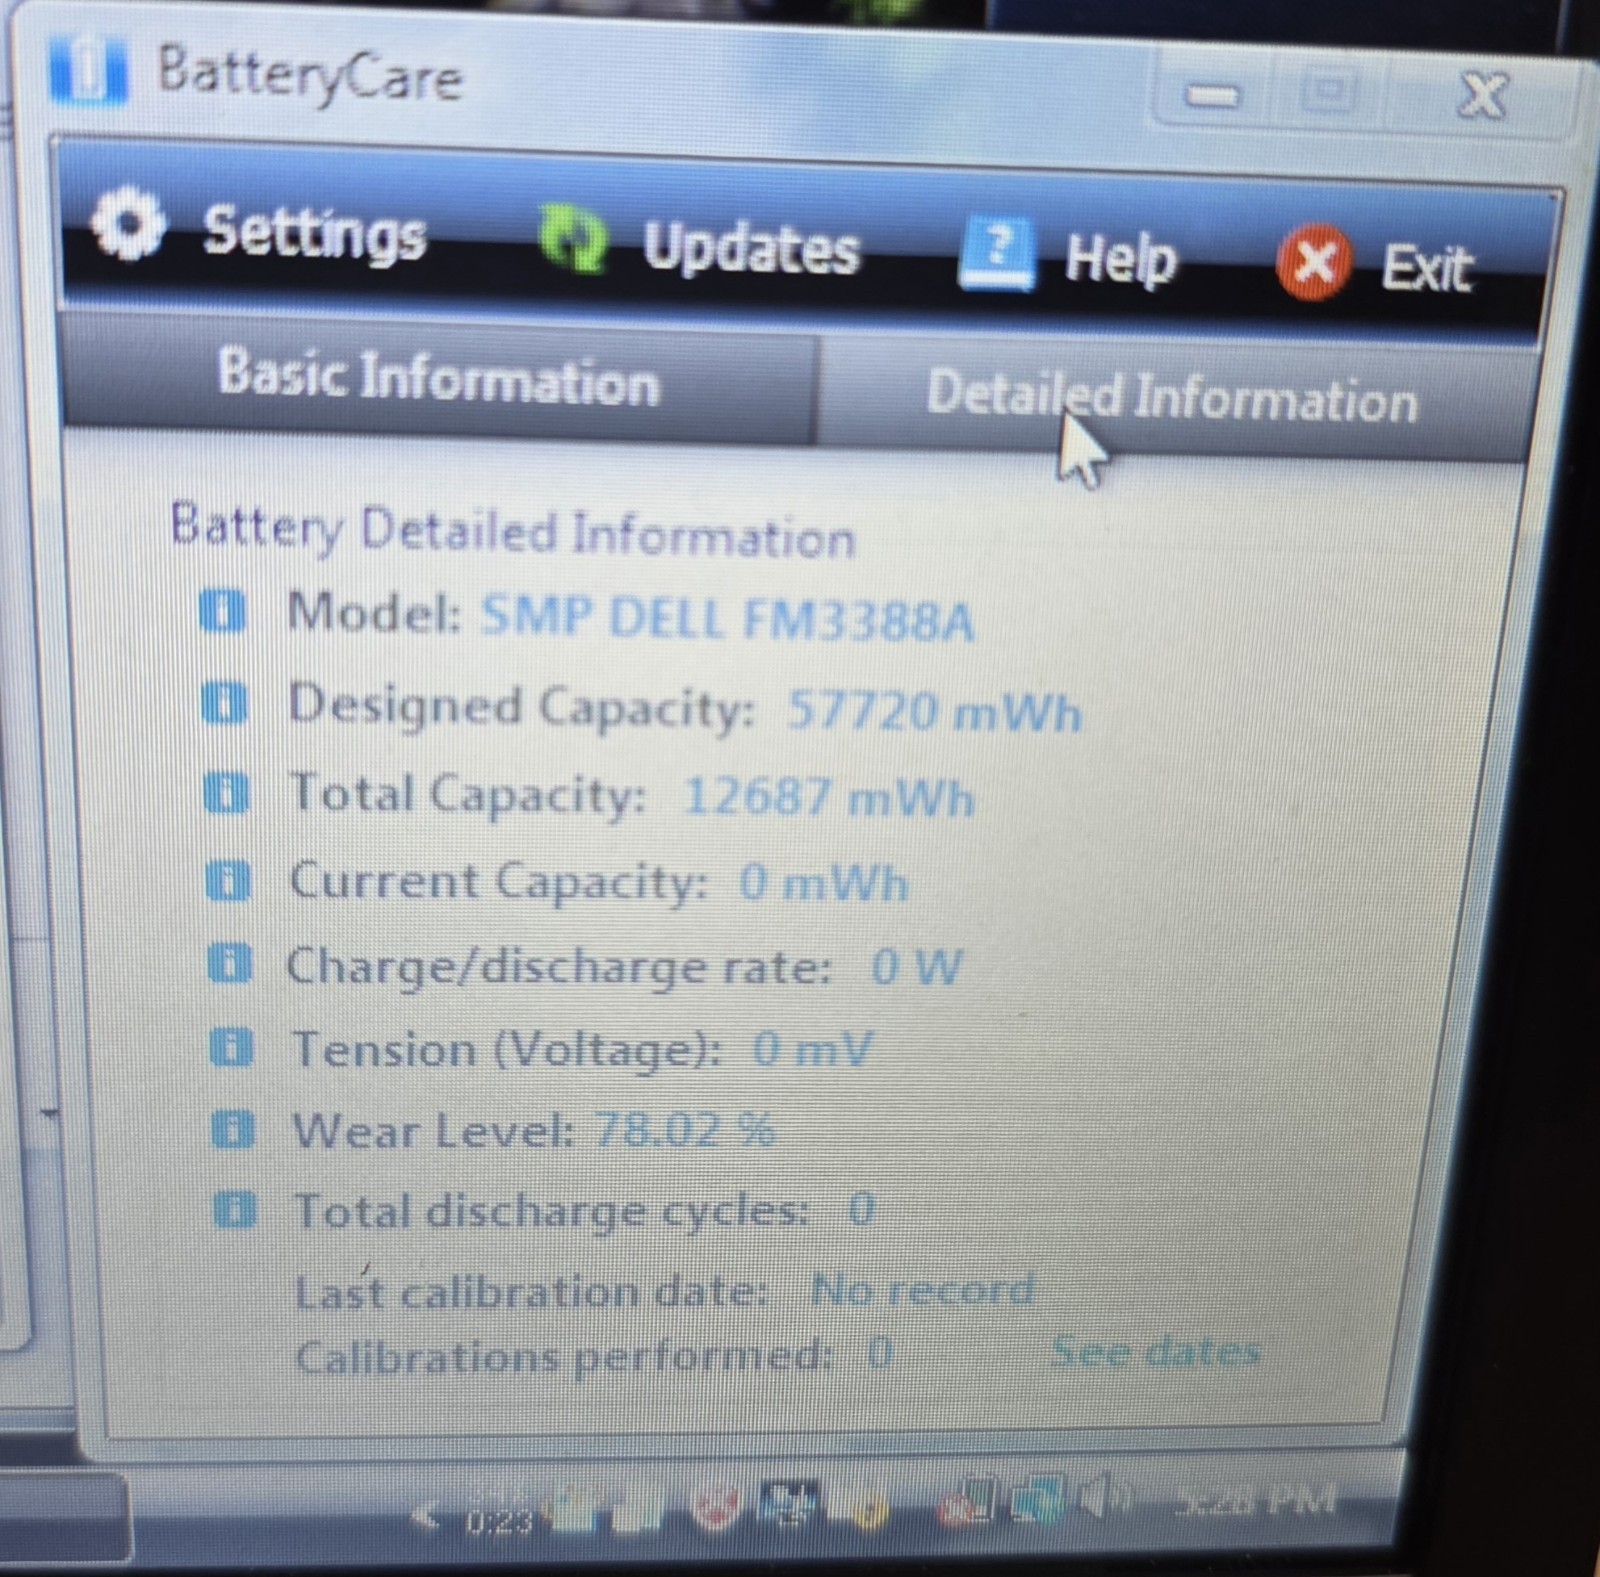Viewport: 1600px width, 1577px height.
Task: Open BatteryCare Settings gear icon
Action: pos(126,224)
